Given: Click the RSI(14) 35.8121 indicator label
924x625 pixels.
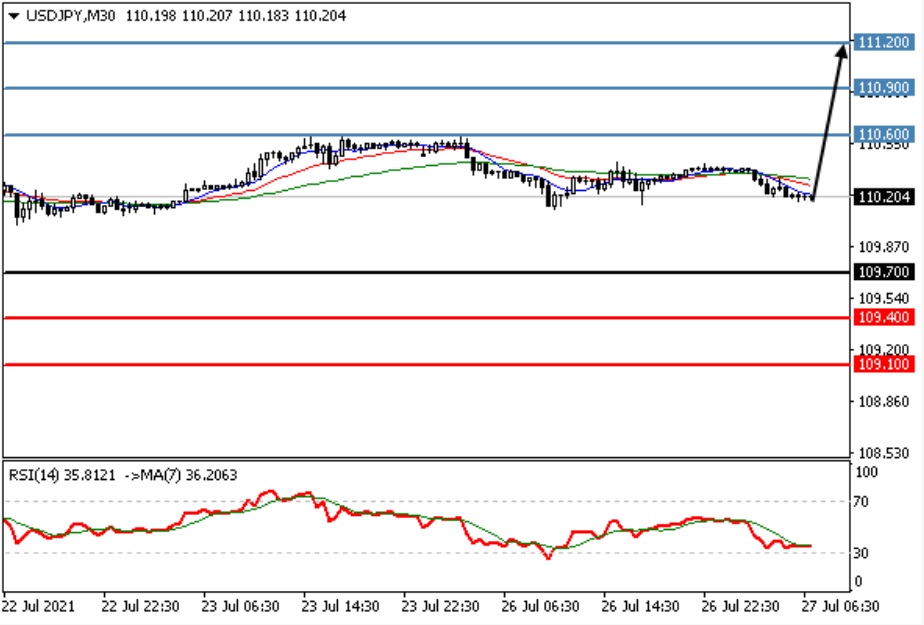Looking at the screenshot, I should pos(62,475).
